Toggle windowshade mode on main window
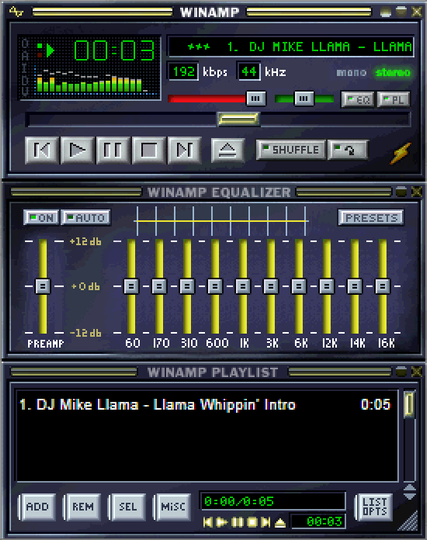Viewport: 427px width, 540px height. (x=401, y=12)
